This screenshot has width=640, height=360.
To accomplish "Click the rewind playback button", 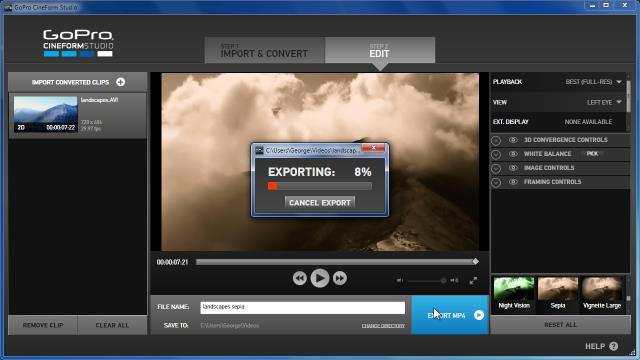I will coord(300,278).
